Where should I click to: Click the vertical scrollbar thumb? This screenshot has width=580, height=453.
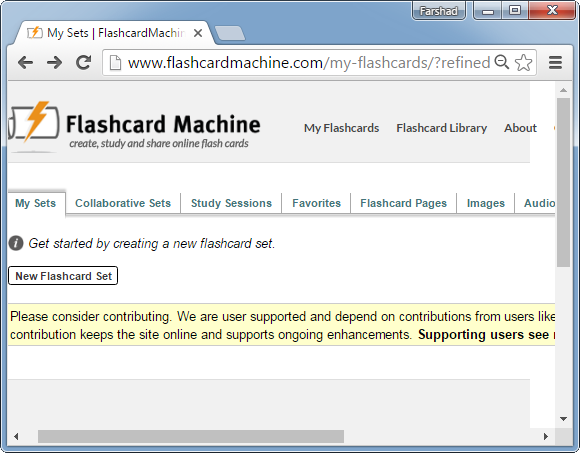[x=563, y=182]
